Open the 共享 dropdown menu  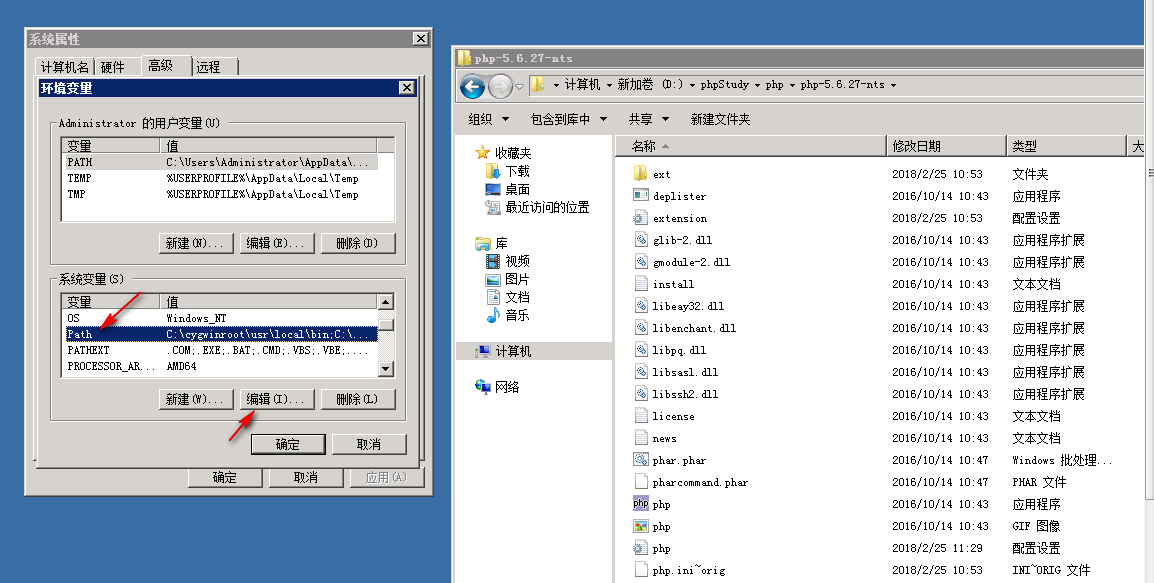[649, 119]
